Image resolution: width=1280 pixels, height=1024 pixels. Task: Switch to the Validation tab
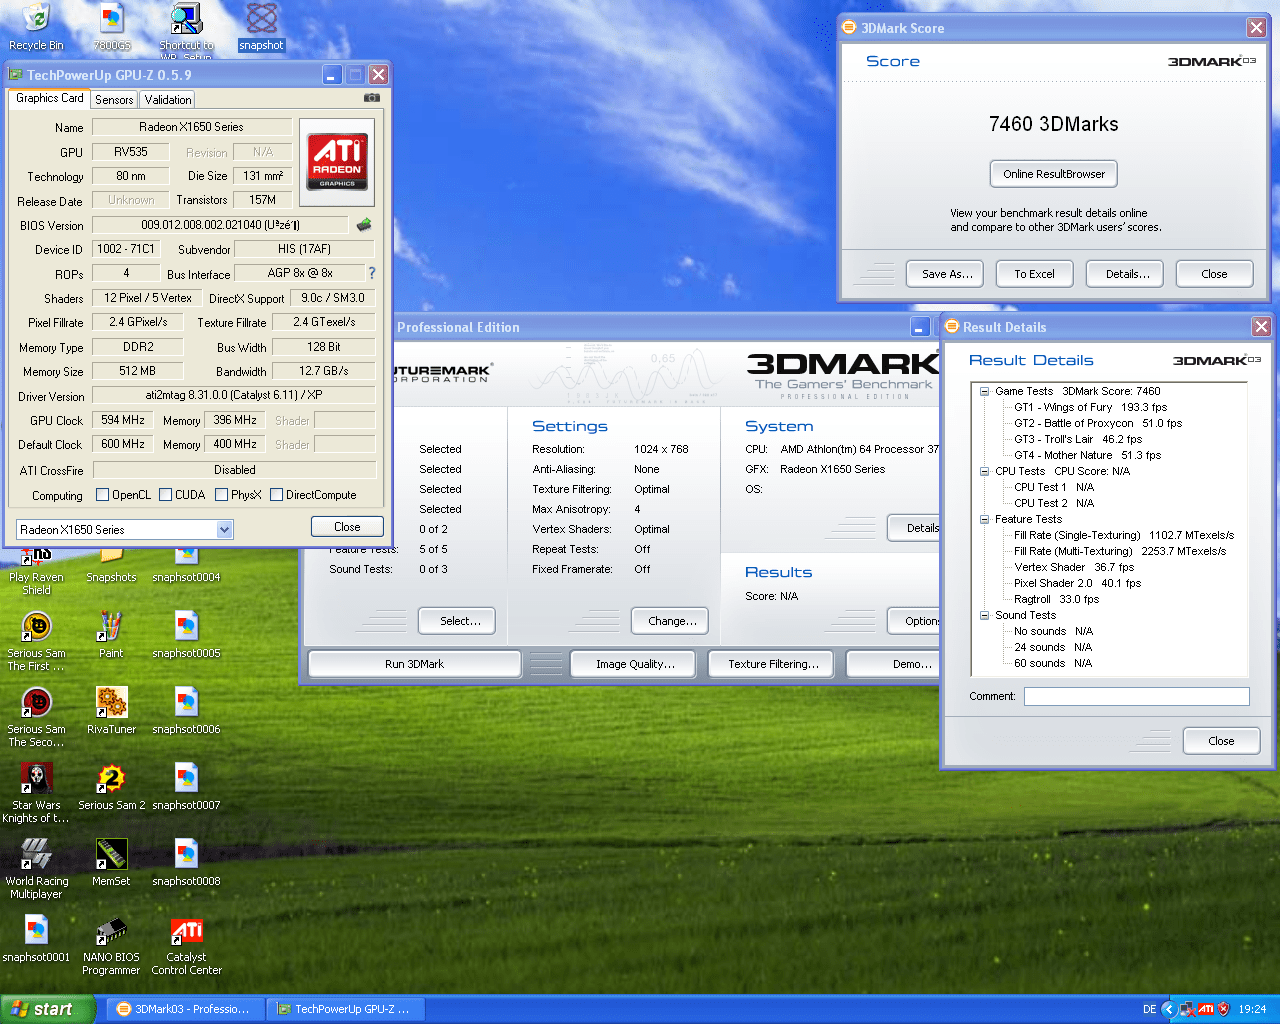click(x=167, y=99)
